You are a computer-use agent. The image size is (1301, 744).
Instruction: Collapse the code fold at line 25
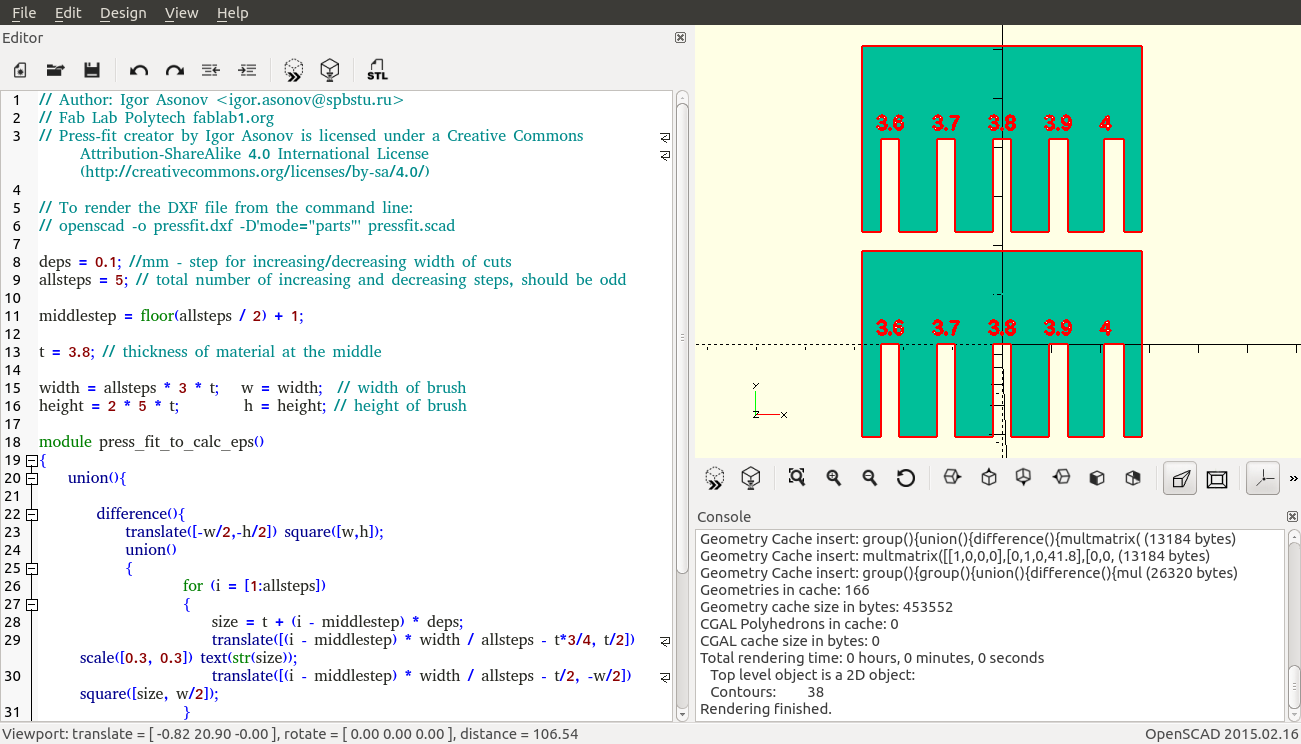tap(32, 568)
